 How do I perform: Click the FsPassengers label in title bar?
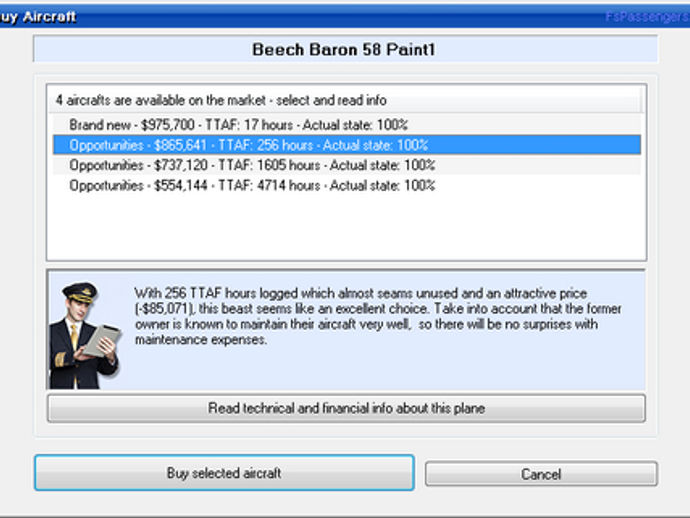click(x=647, y=17)
